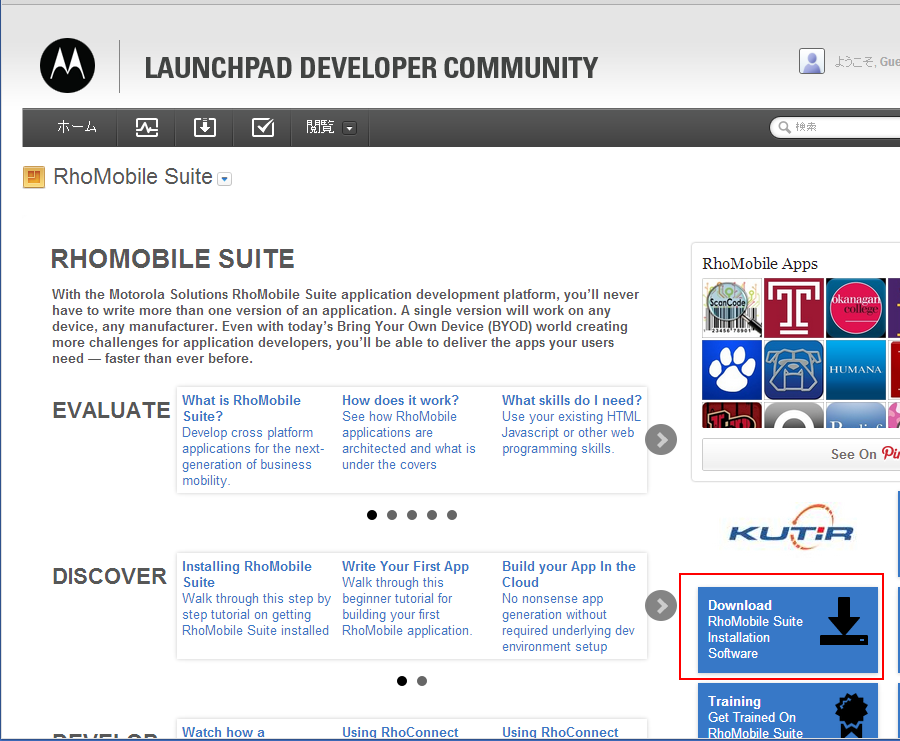Screen dimensions: 900x741
Task: Go to the ホーム menu item
Action: pyautogui.click(x=77, y=128)
